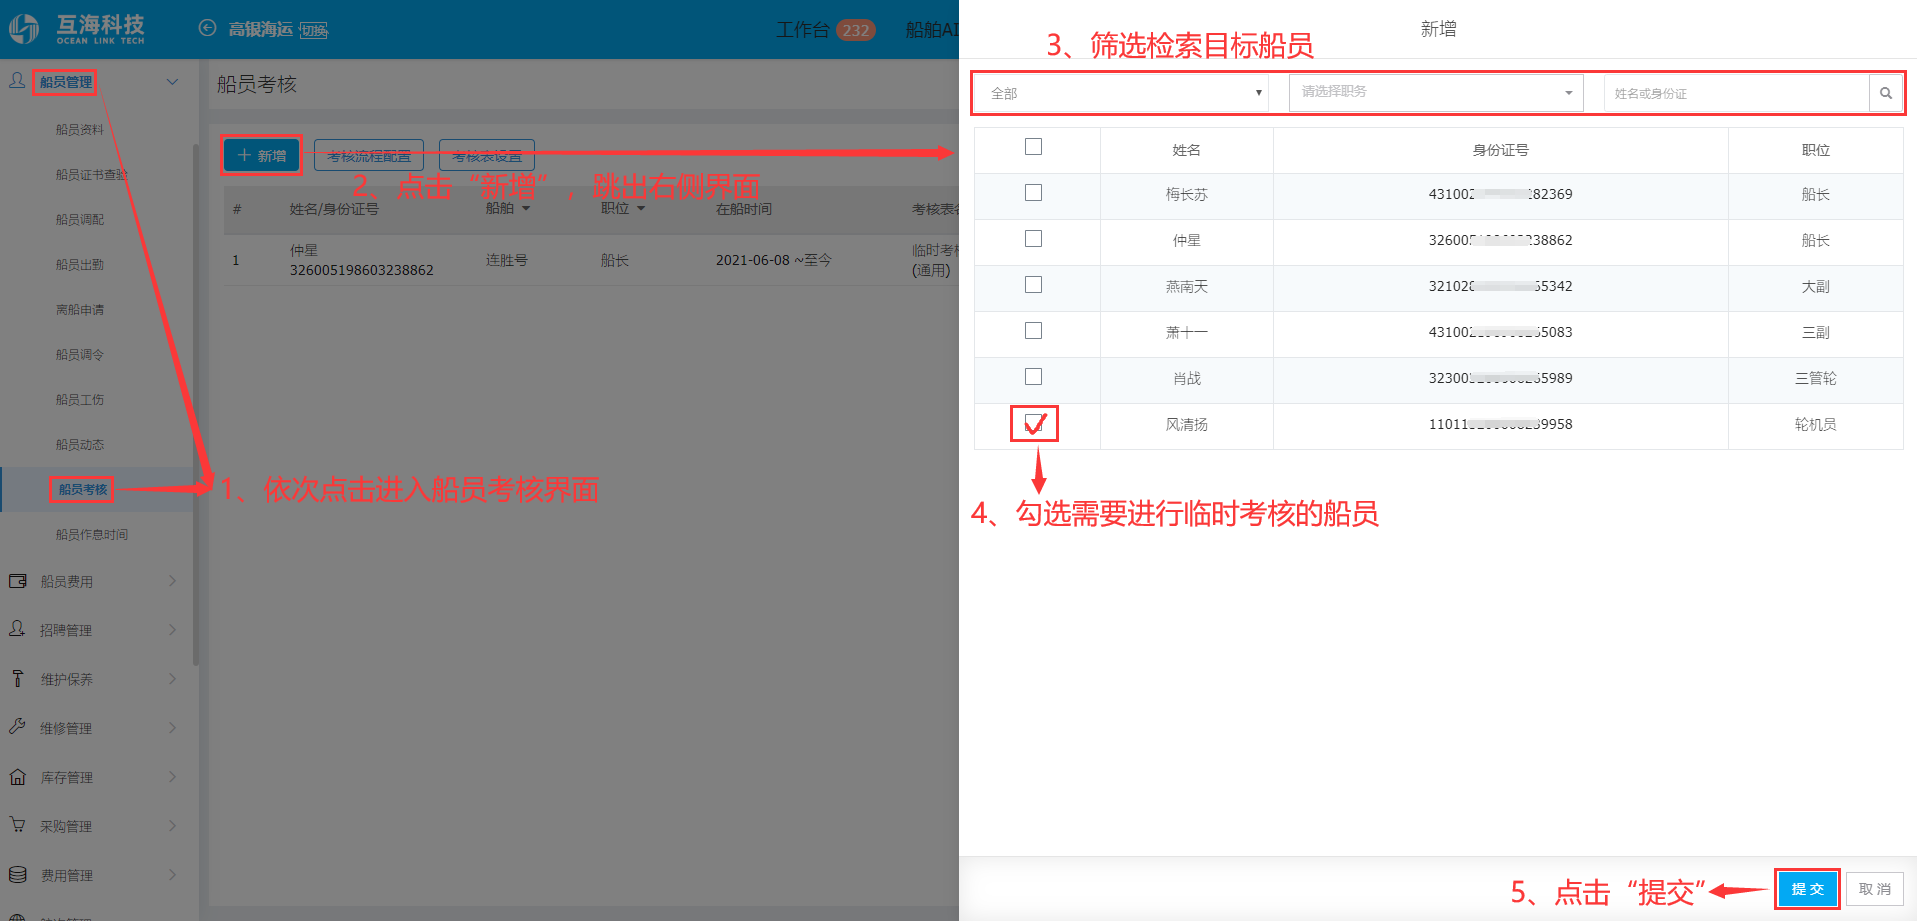Expand the 船员费用 menu chevron
The height and width of the screenshot is (921, 1917).
[172, 581]
